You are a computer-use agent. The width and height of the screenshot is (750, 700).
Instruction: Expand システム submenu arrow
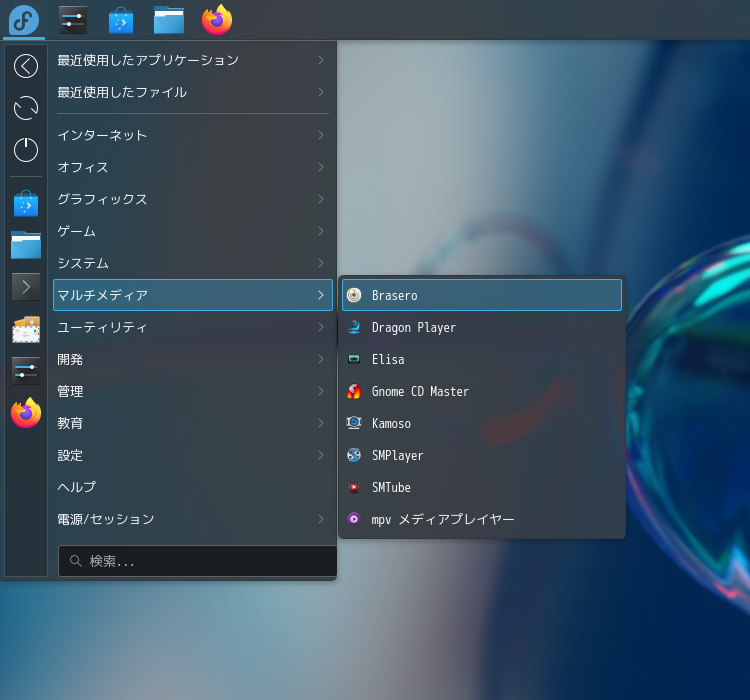click(x=321, y=263)
